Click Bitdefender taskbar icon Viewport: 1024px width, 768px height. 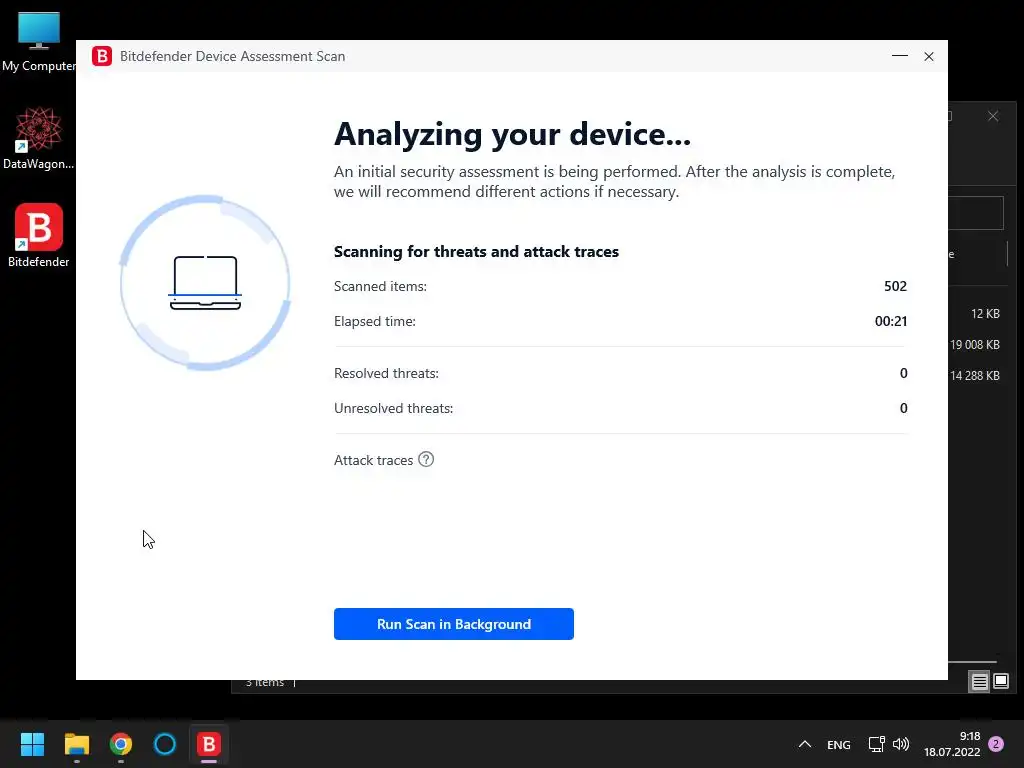[x=209, y=744]
